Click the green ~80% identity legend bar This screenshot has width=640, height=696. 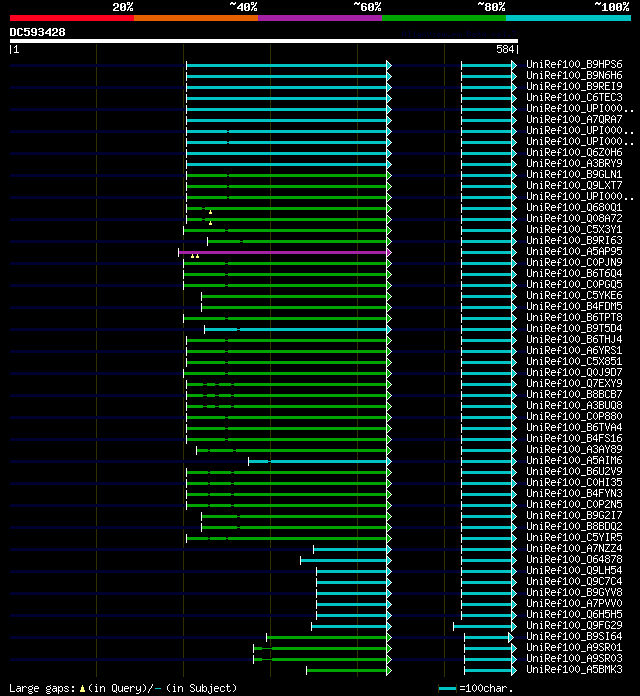point(444,18)
